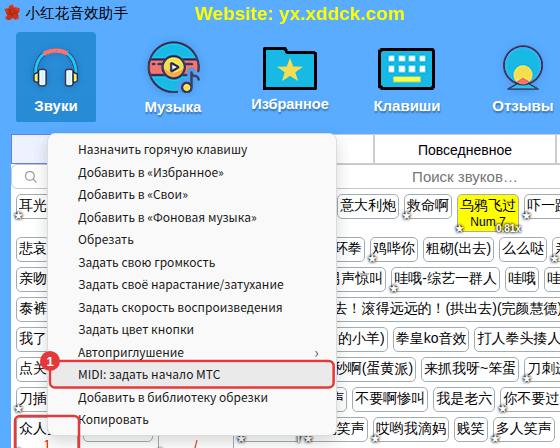
Task: Choose Задать скорость воспроизведения
Action: (192, 307)
